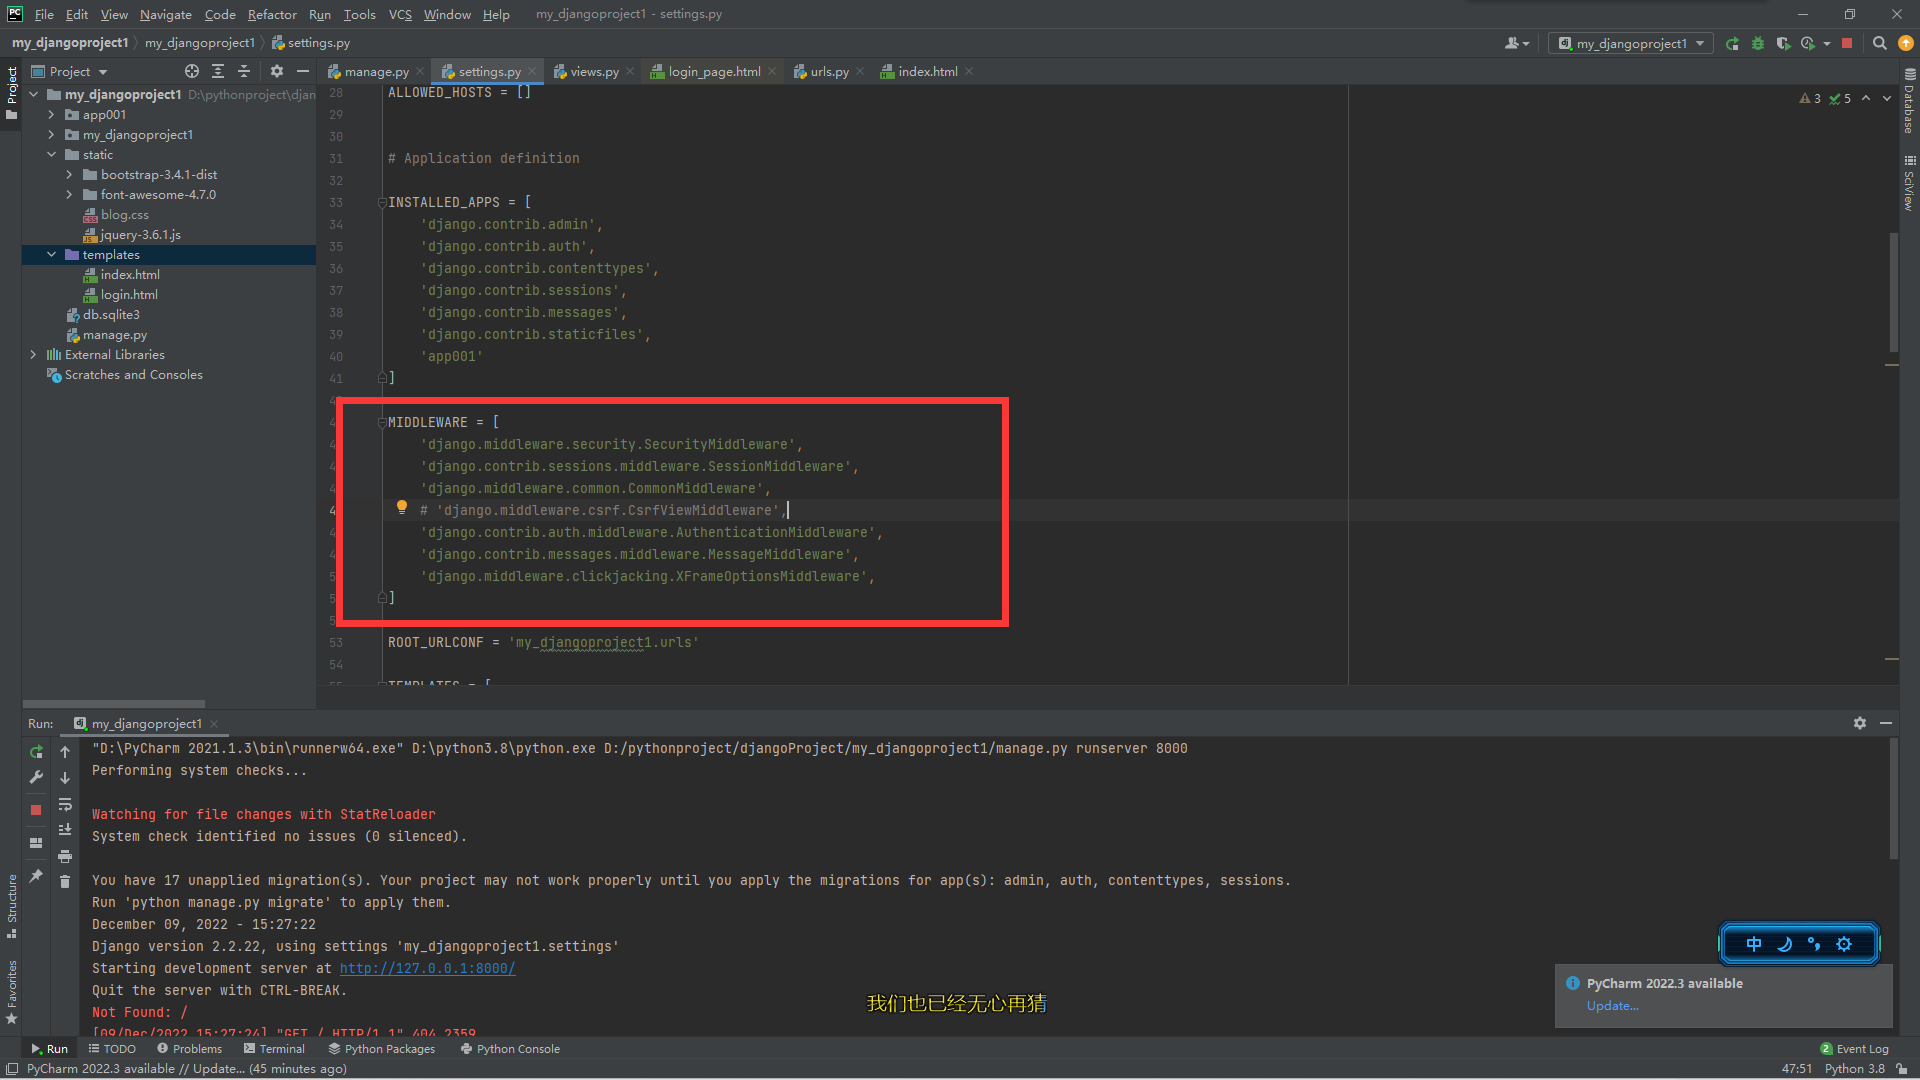Expand the bootstrap-3.4.1-dist folder
This screenshot has height=1080, width=1920.
tap(70, 174)
